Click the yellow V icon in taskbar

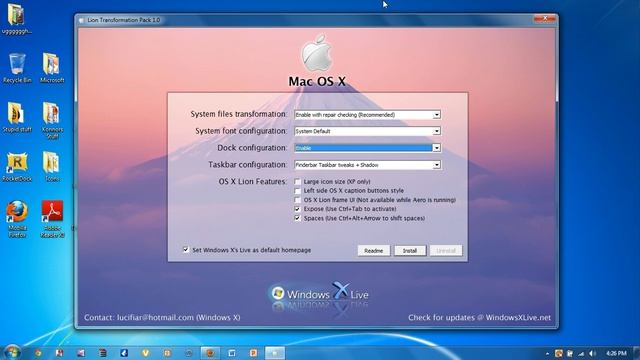pyautogui.click(x=145, y=353)
